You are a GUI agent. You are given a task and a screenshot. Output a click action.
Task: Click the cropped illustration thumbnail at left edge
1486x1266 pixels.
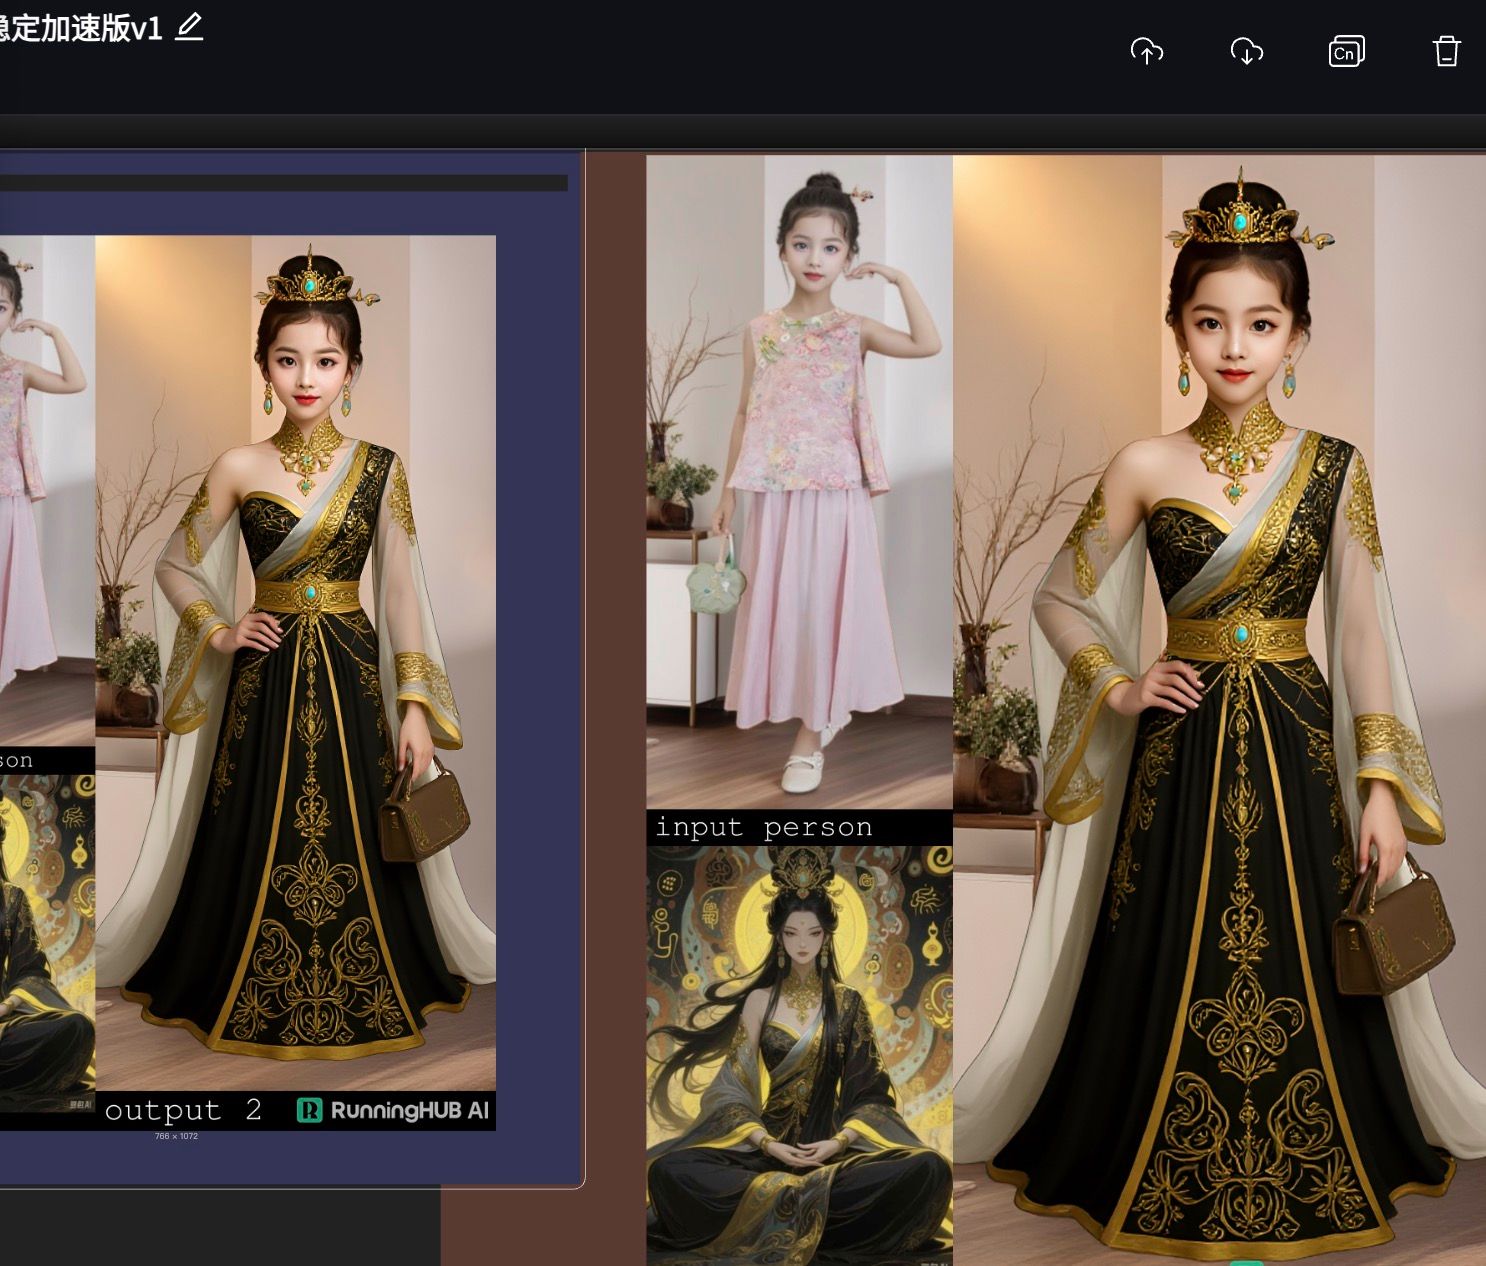pyautogui.click(x=47, y=940)
